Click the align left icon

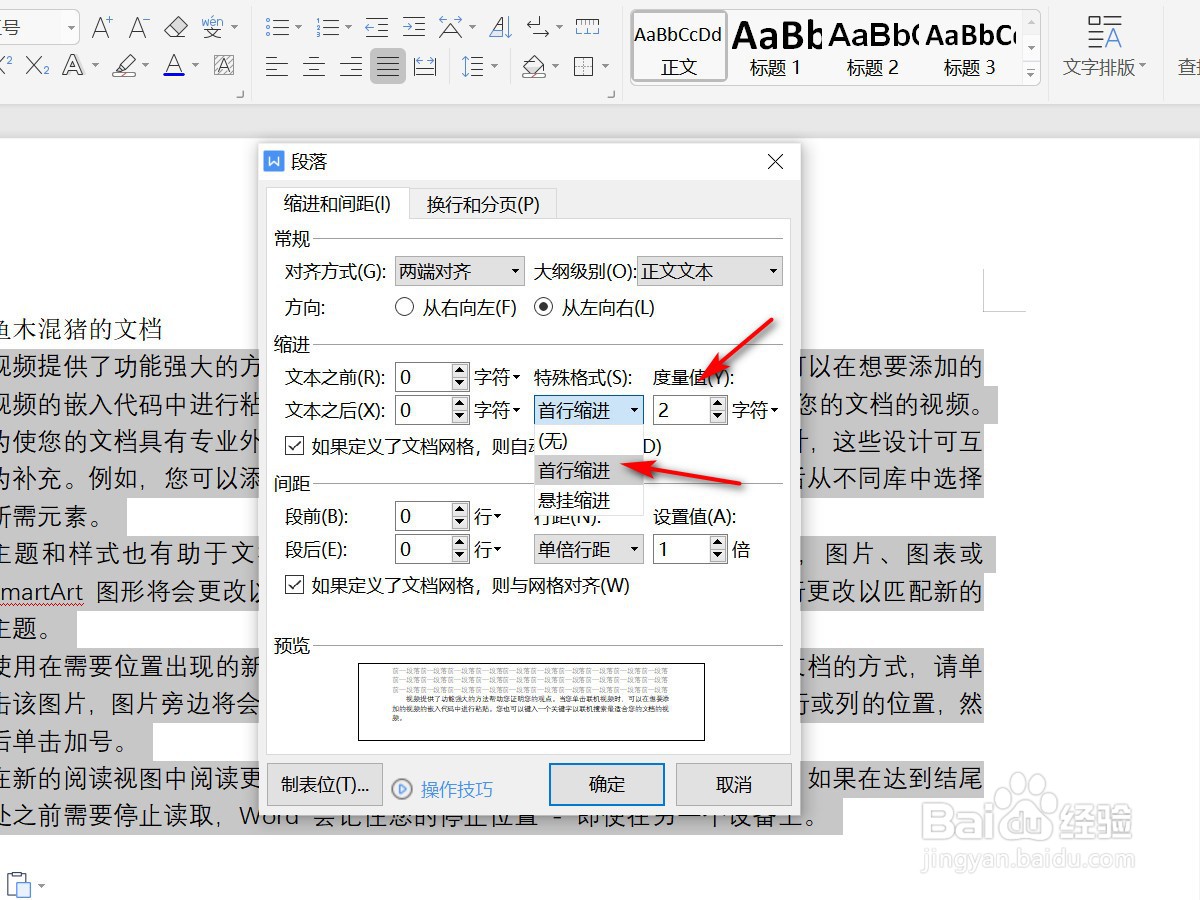277,67
